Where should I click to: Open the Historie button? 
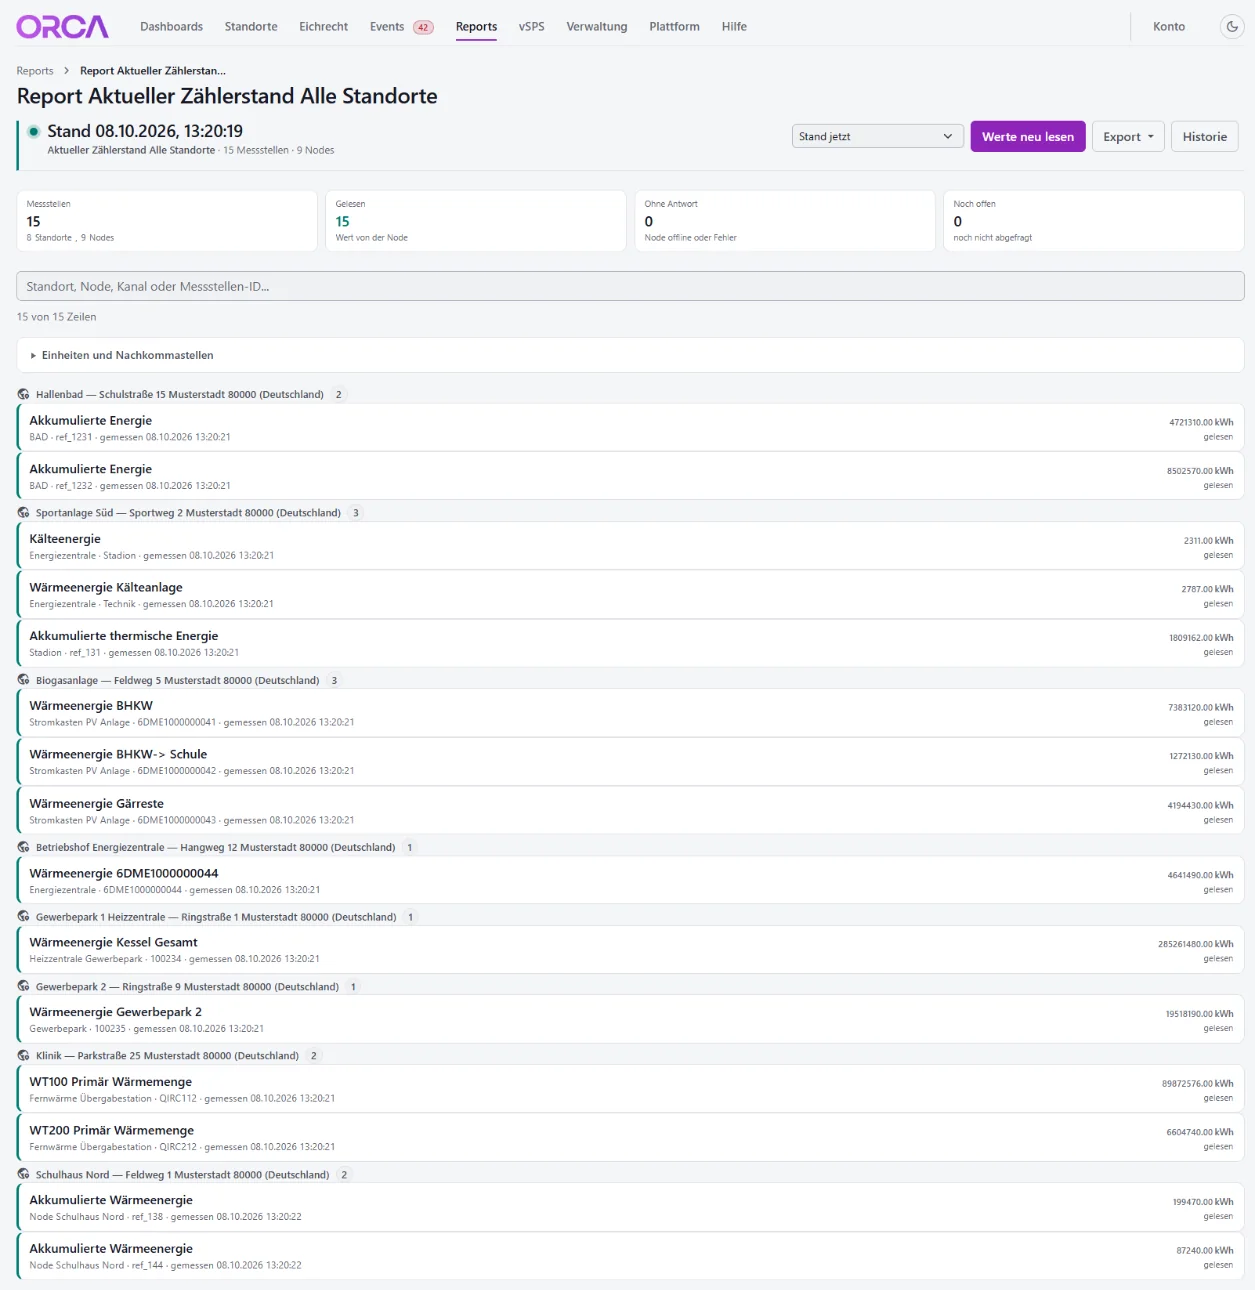[1204, 137]
